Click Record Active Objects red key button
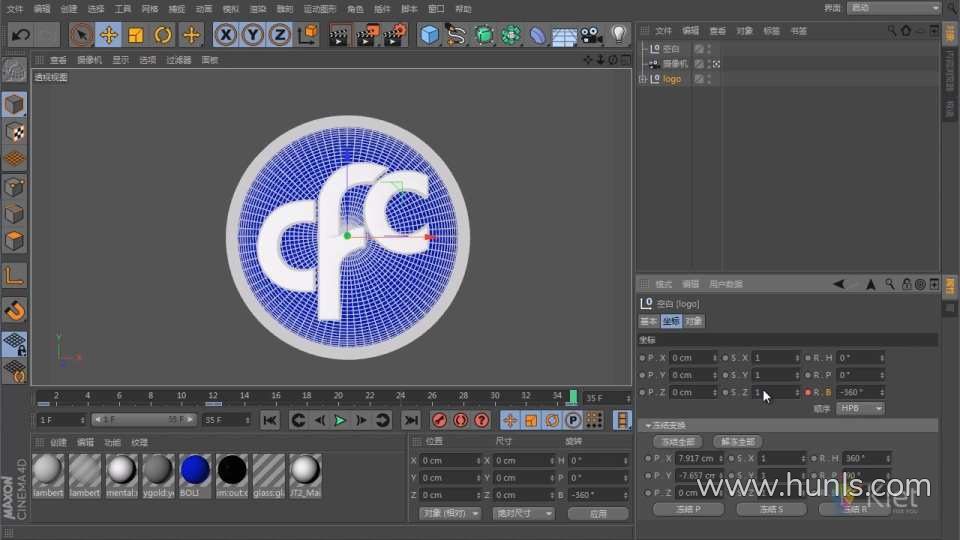Screen dimensions: 960x540 click(x=439, y=420)
